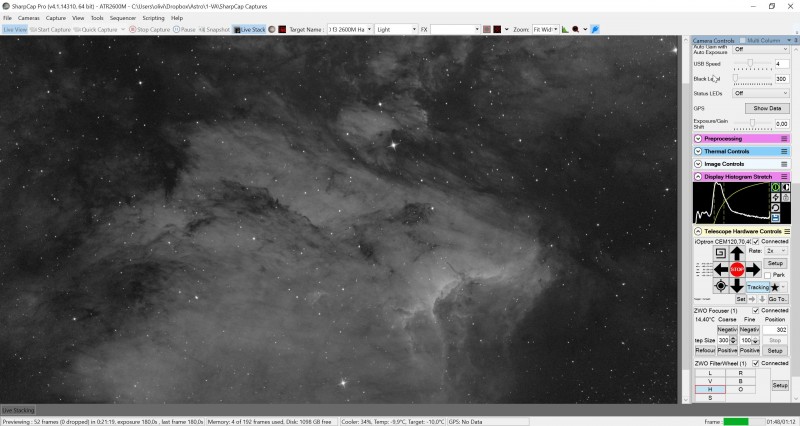800x426 pixels.
Task: Click the dark red square icon after FX
Action: point(497,30)
